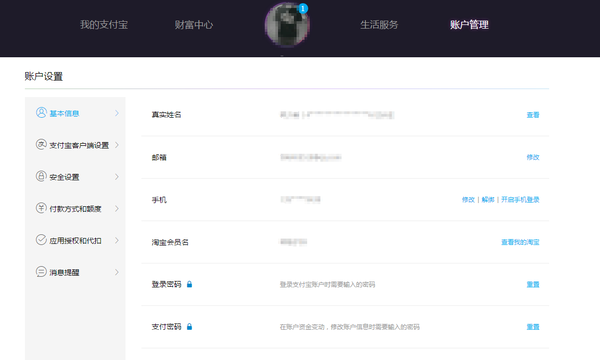
Task: Expand the 基本信息 chevron arrow
Action: (x=117, y=113)
